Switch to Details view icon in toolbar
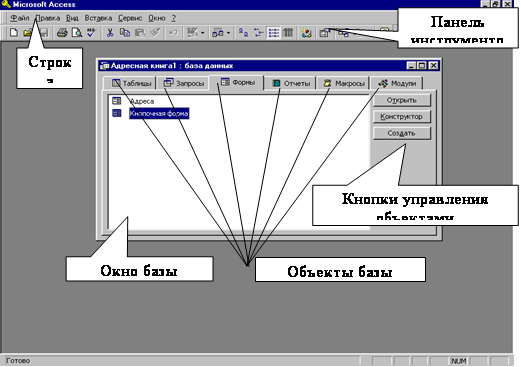This screenshot has width=521, height=367. [x=288, y=33]
